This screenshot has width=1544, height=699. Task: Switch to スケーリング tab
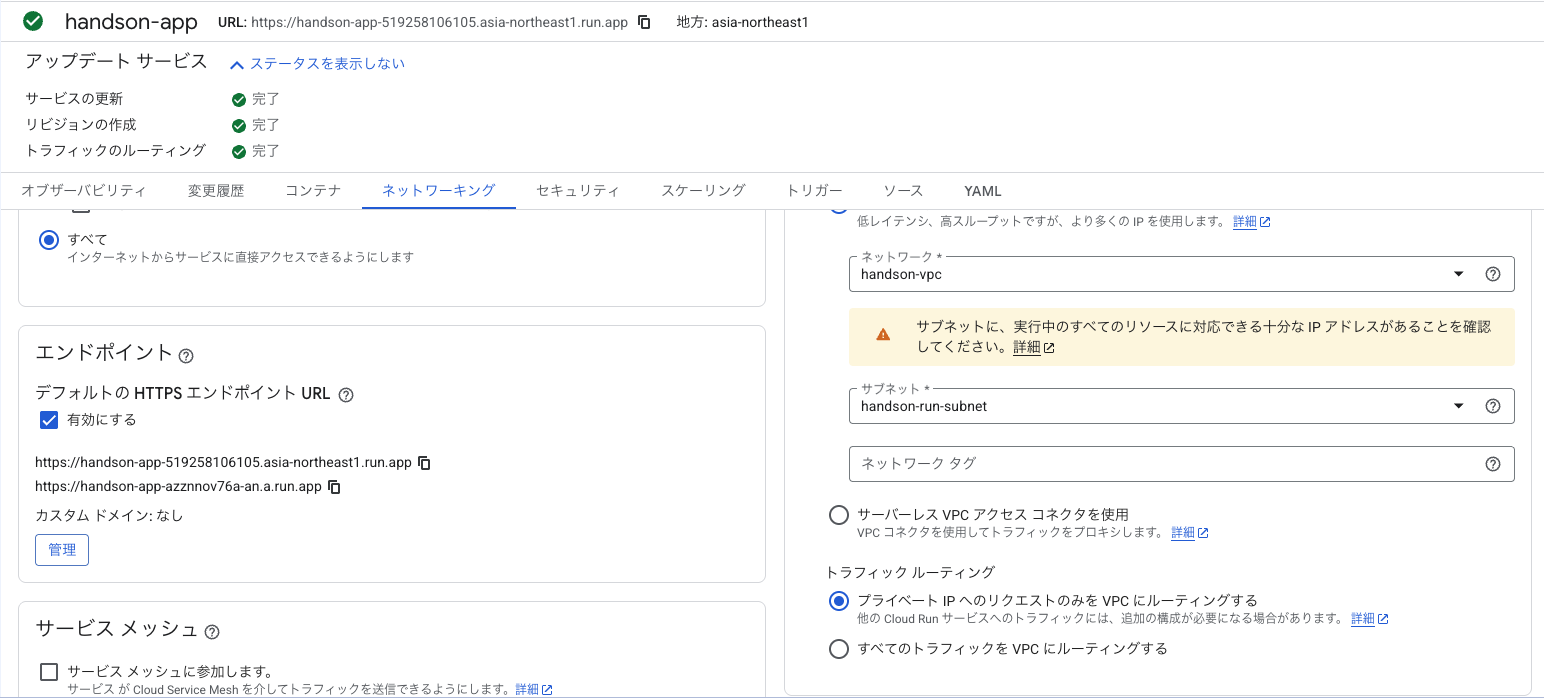click(704, 191)
